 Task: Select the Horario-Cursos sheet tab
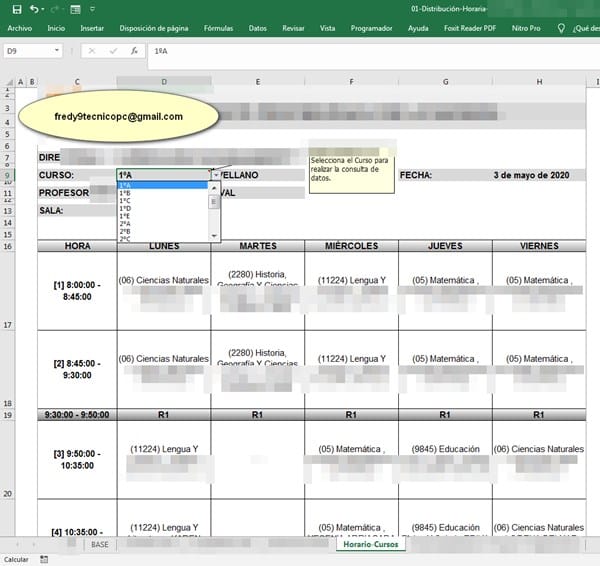(x=370, y=545)
